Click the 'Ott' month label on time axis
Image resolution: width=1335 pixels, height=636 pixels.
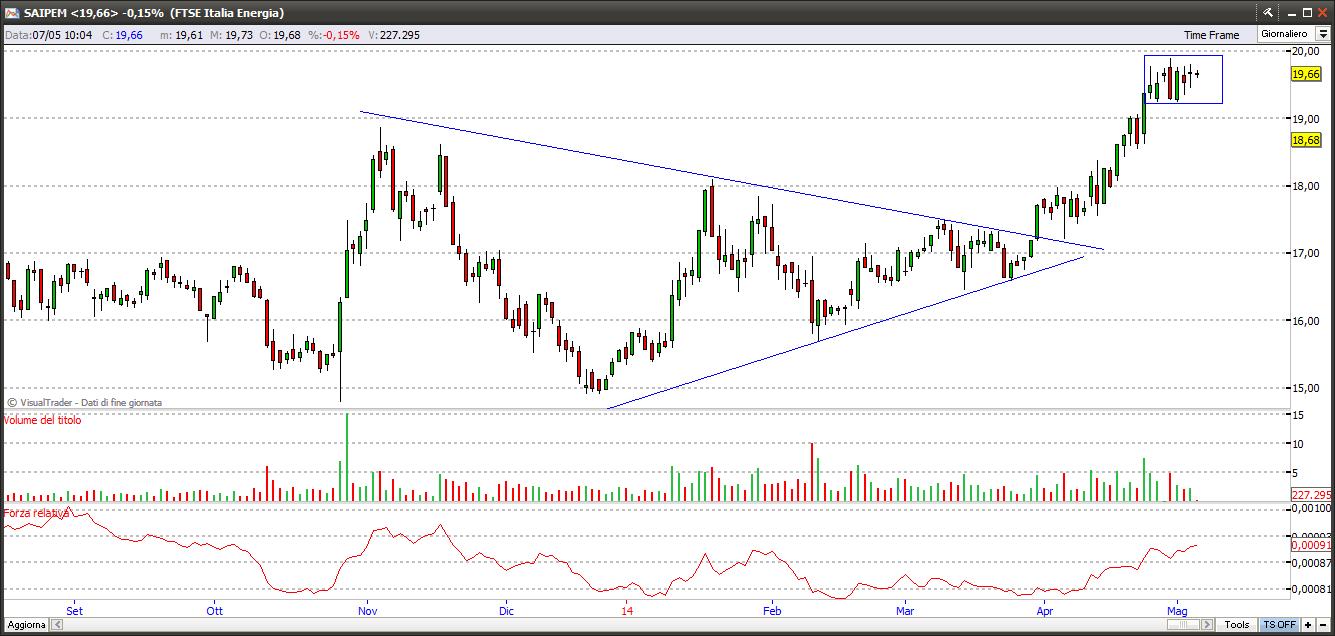click(x=214, y=609)
